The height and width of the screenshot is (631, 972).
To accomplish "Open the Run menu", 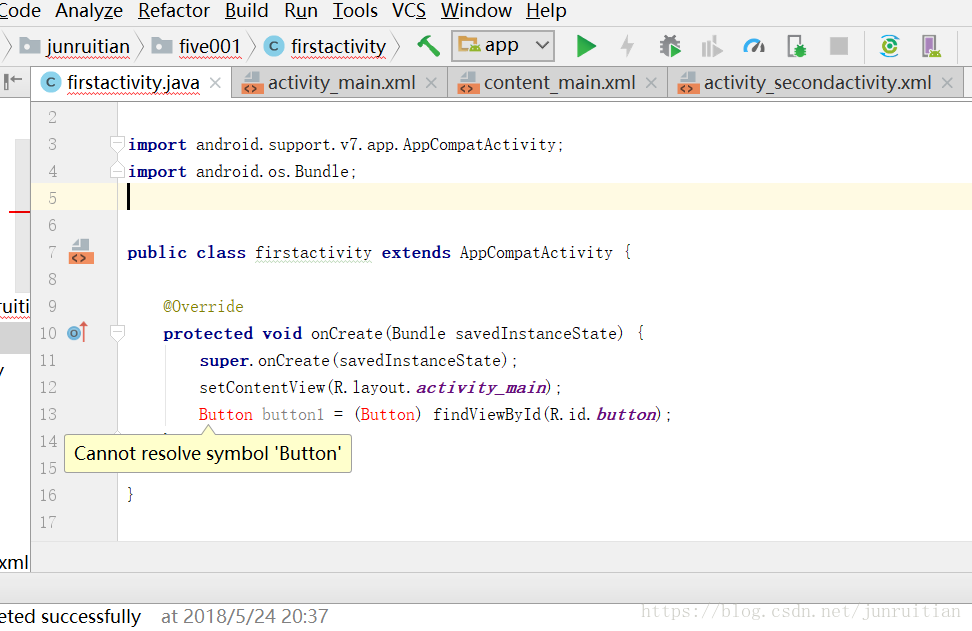I will tap(301, 11).
